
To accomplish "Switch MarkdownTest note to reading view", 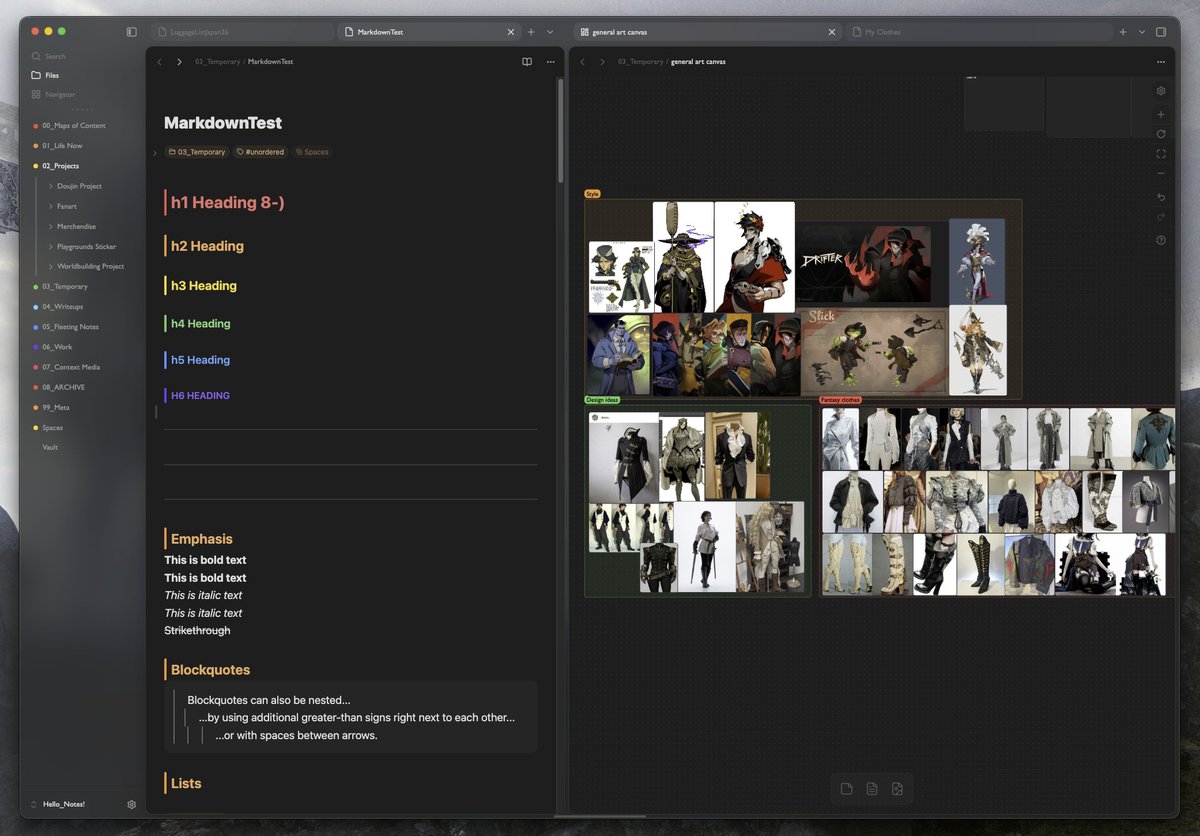I will pos(527,62).
